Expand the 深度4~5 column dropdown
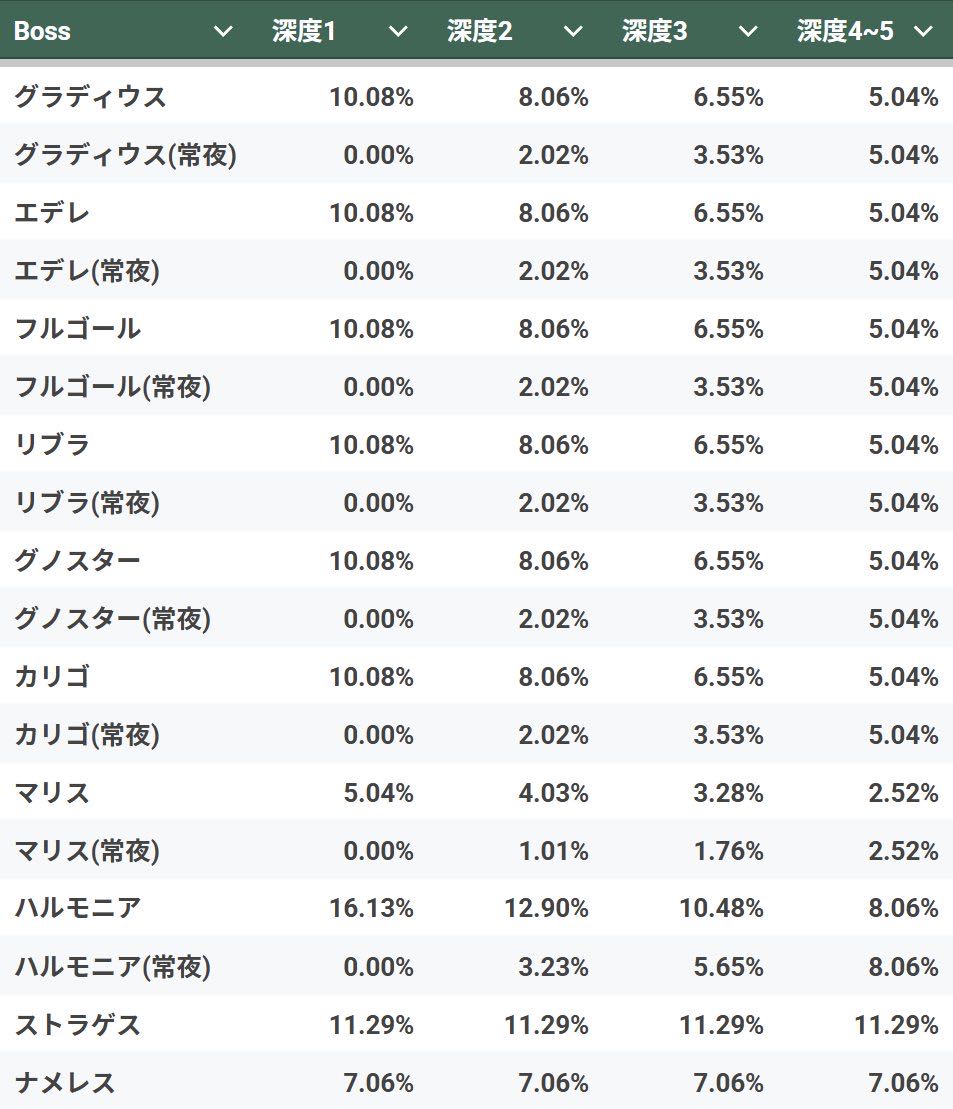Image resolution: width=953 pixels, height=1109 pixels. coord(923,31)
